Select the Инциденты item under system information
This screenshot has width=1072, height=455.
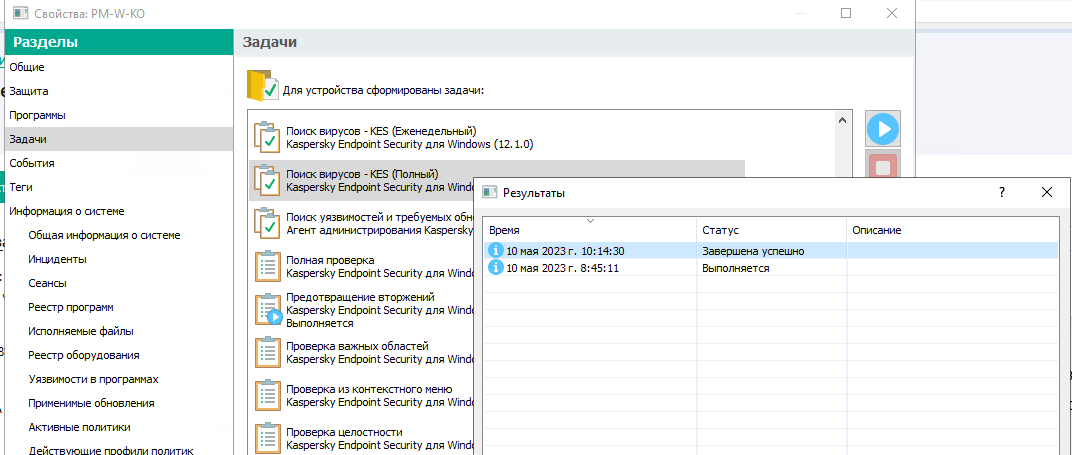point(58,259)
